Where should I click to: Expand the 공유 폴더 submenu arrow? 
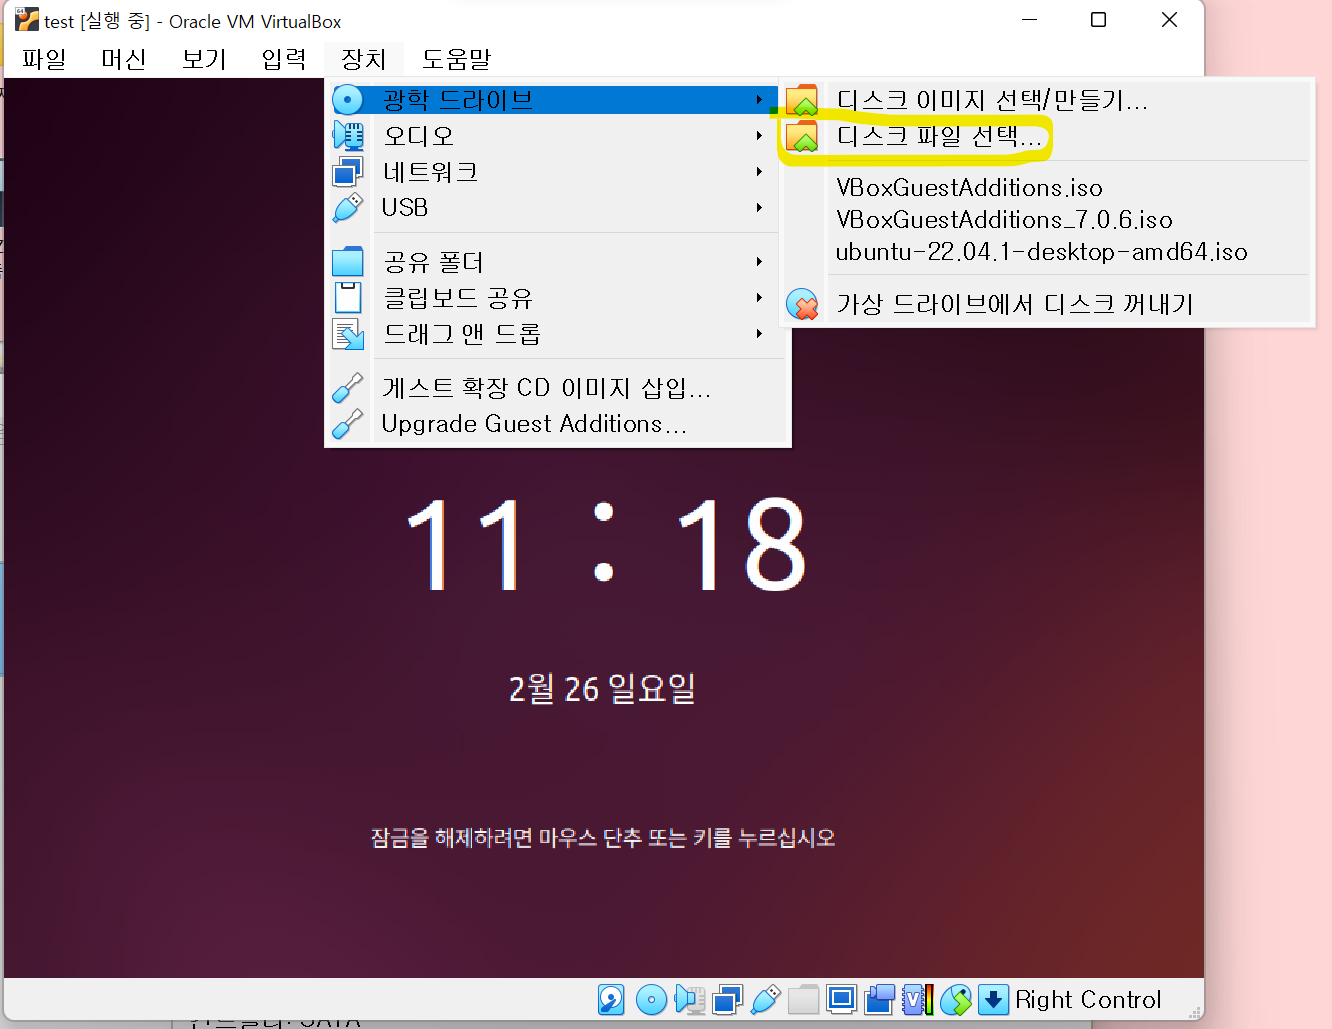point(760,262)
